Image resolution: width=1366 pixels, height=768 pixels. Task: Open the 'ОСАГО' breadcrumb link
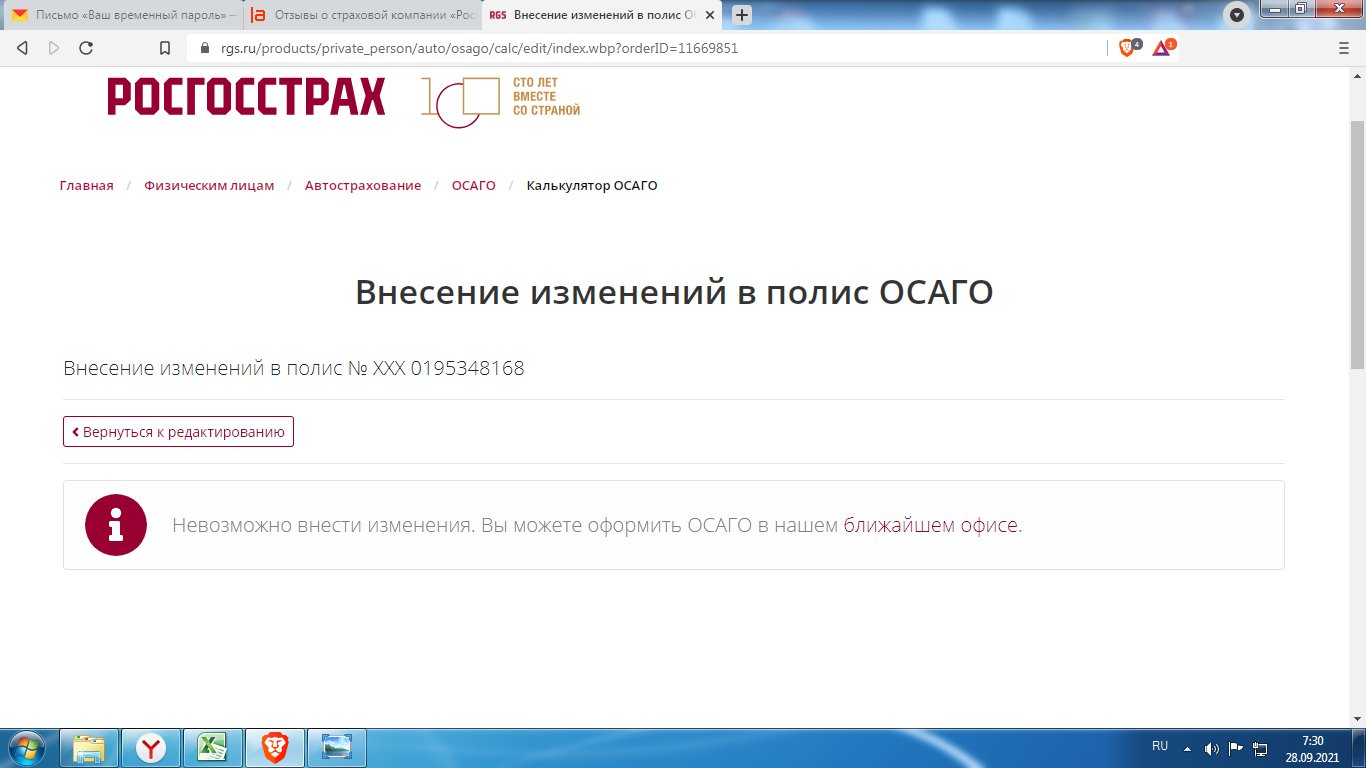coord(474,186)
